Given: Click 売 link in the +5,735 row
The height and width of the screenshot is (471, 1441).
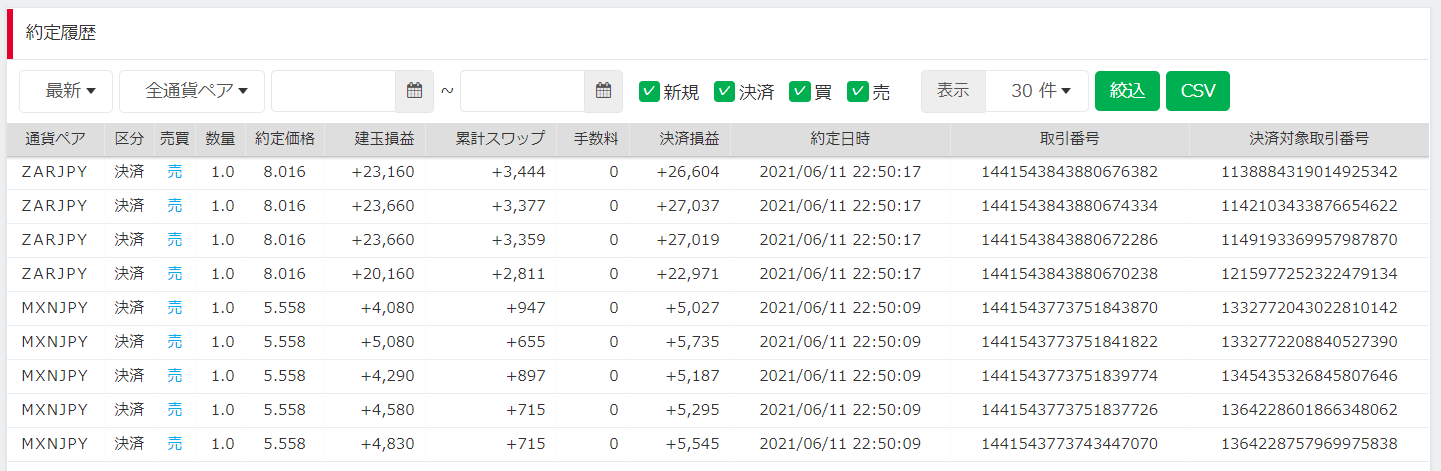Looking at the screenshot, I should (175, 342).
